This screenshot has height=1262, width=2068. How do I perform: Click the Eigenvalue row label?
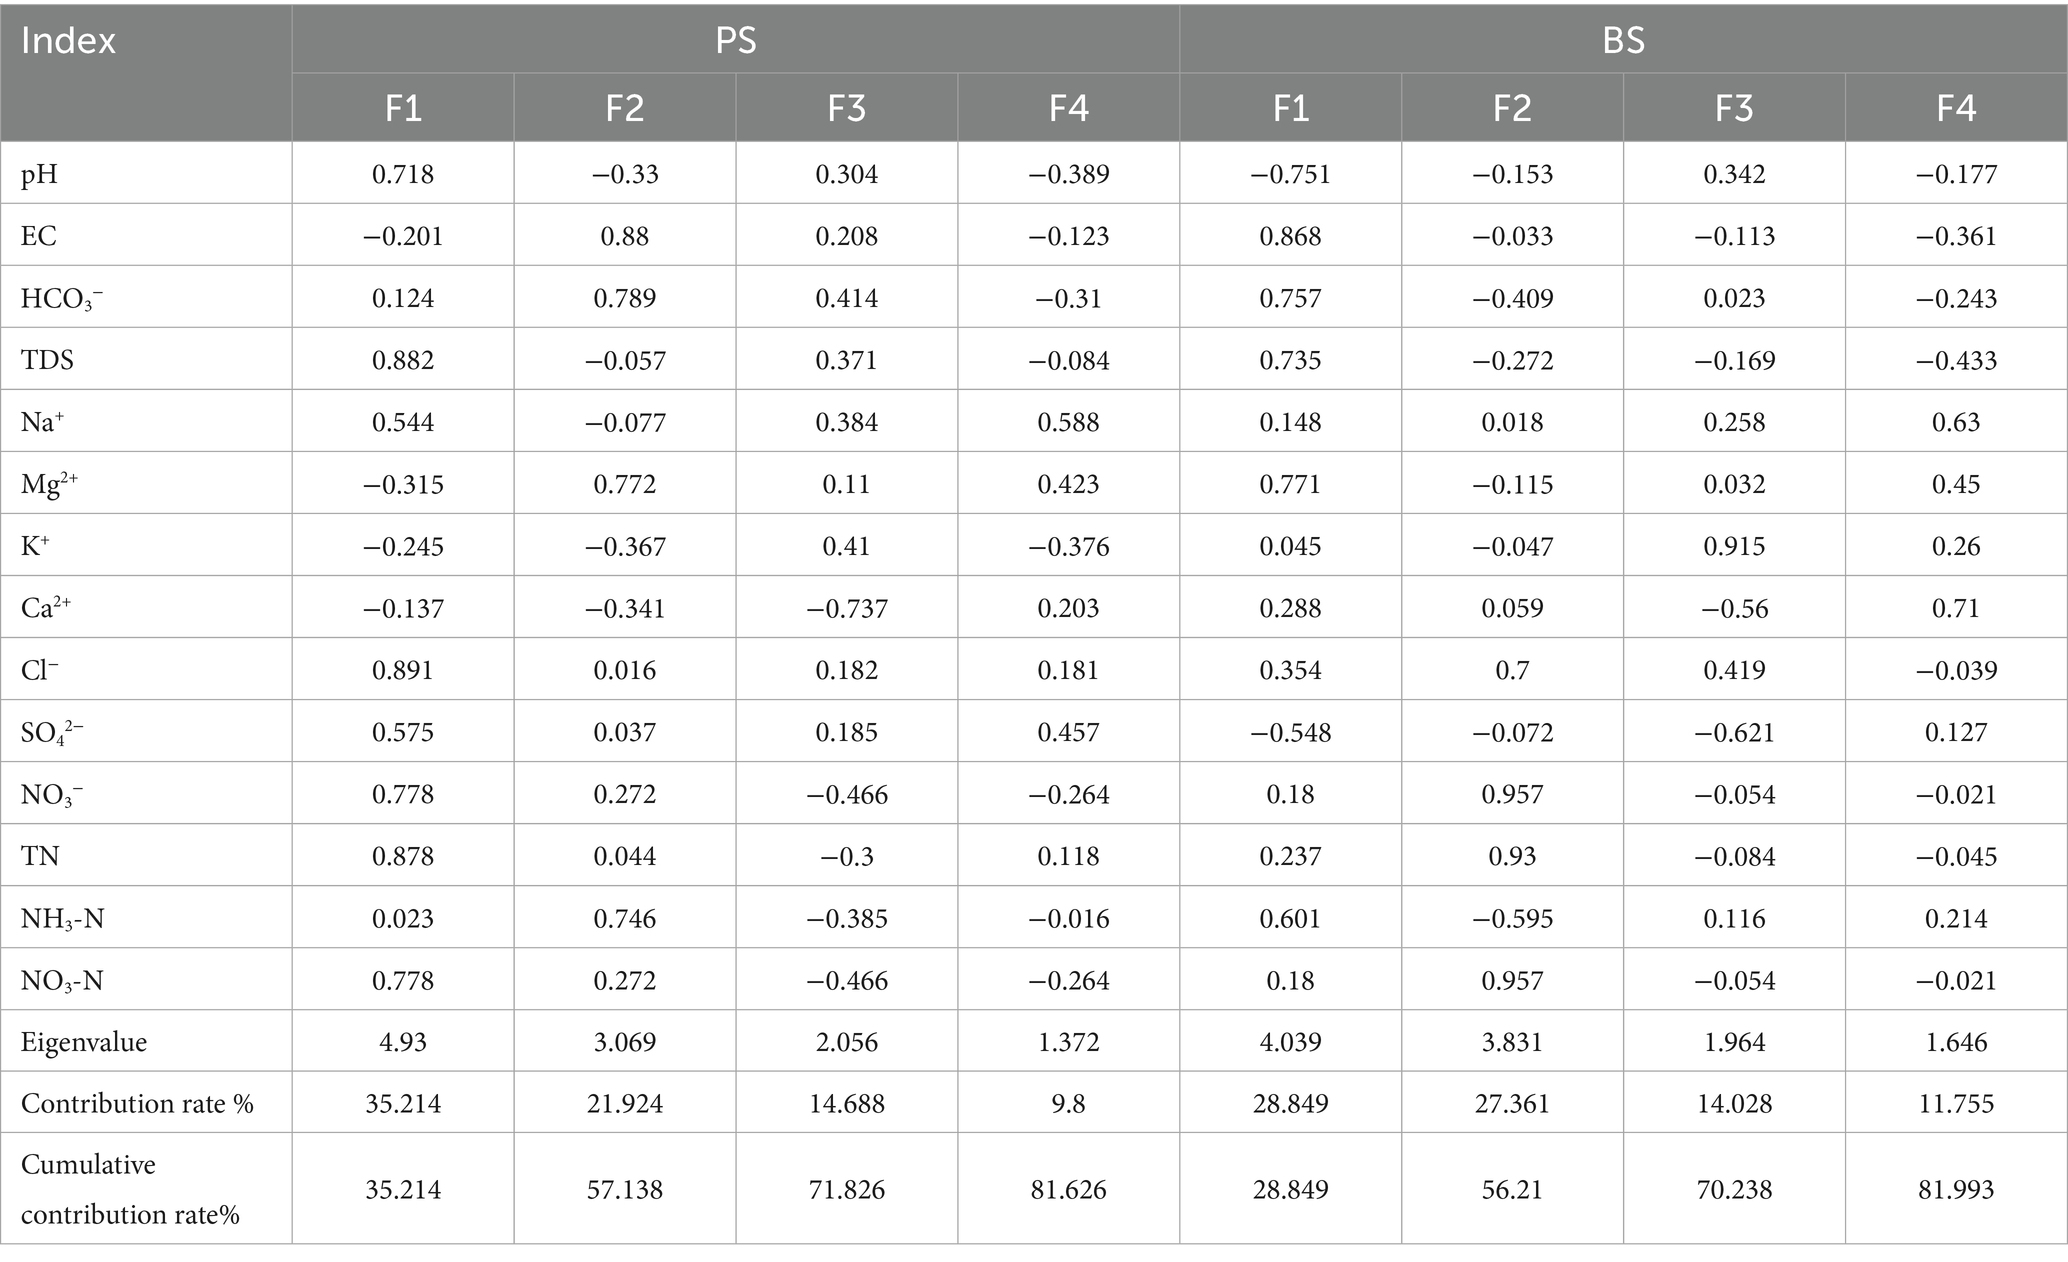(x=84, y=1042)
